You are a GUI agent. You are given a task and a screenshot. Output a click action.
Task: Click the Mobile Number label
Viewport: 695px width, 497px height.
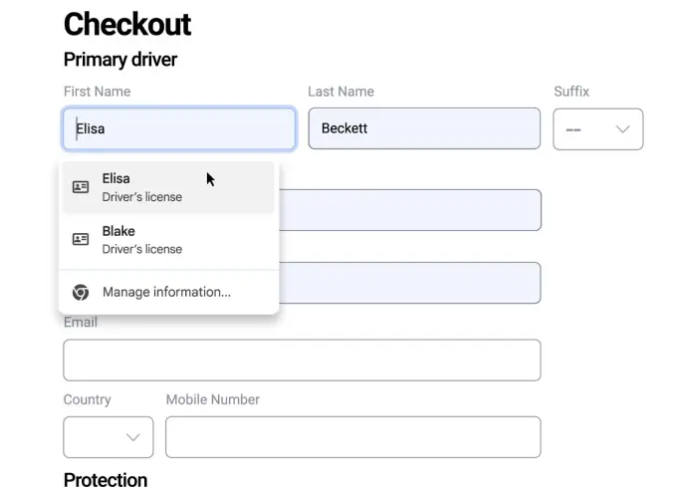pyautogui.click(x=212, y=399)
